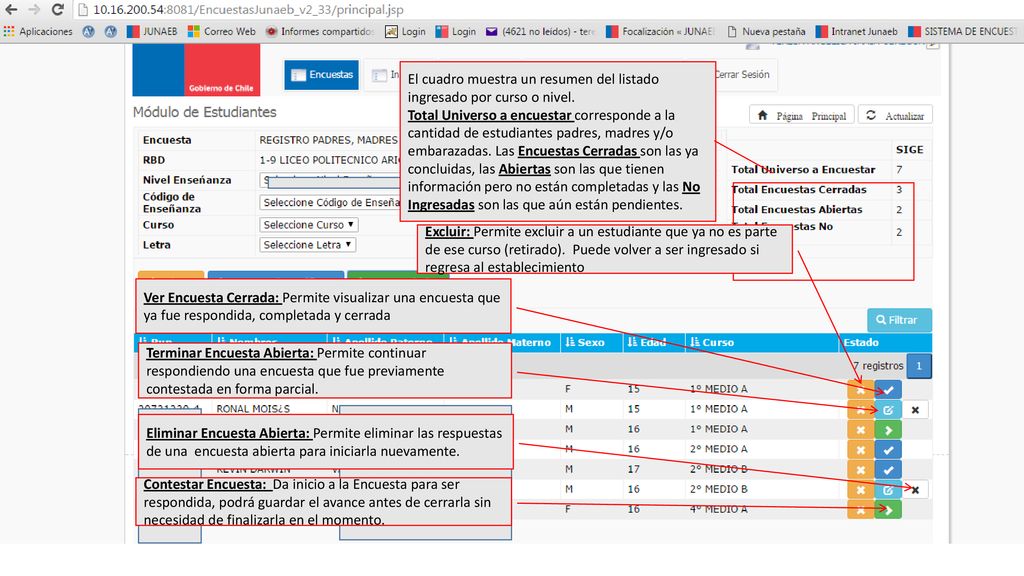Open the JUNAEB bookmark
This screenshot has height=576, width=1024.
(x=152, y=31)
